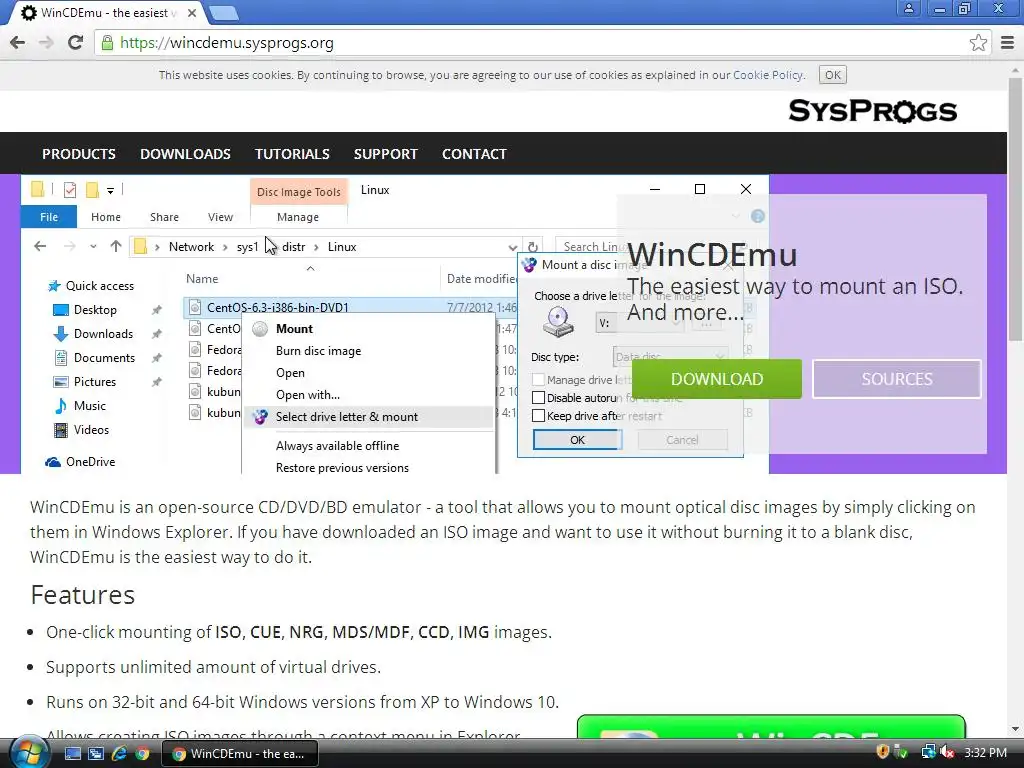
Task: Select Music in the Explorer sidebar
Action: point(80,406)
